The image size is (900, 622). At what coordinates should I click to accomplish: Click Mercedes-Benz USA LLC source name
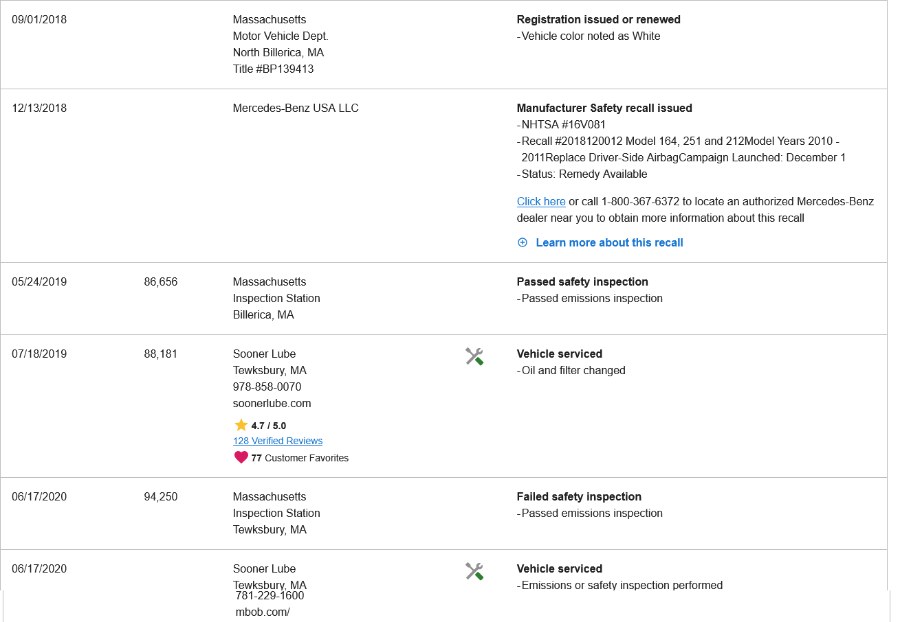pyautogui.click(x=296, y=108)
